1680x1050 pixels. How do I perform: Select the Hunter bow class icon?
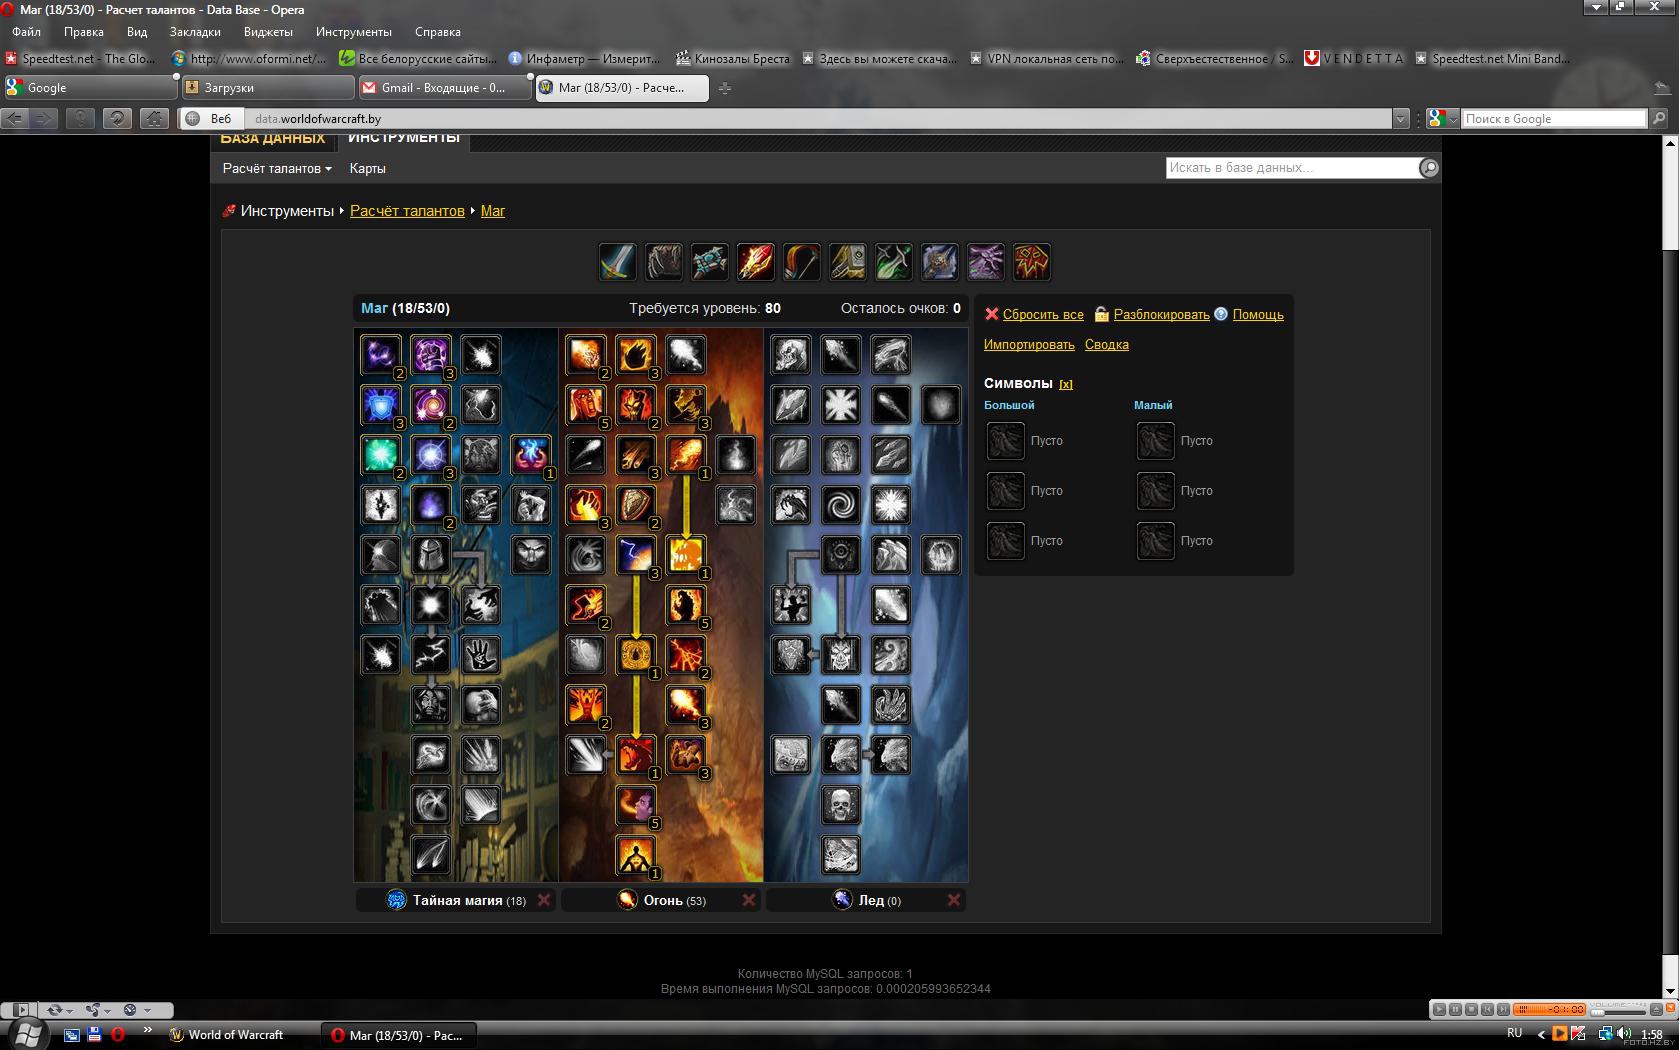point(802,262)
